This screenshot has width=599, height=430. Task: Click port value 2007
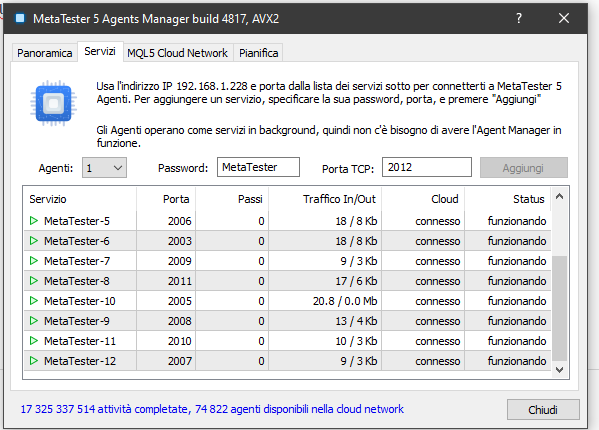click(x=180, y=361)
